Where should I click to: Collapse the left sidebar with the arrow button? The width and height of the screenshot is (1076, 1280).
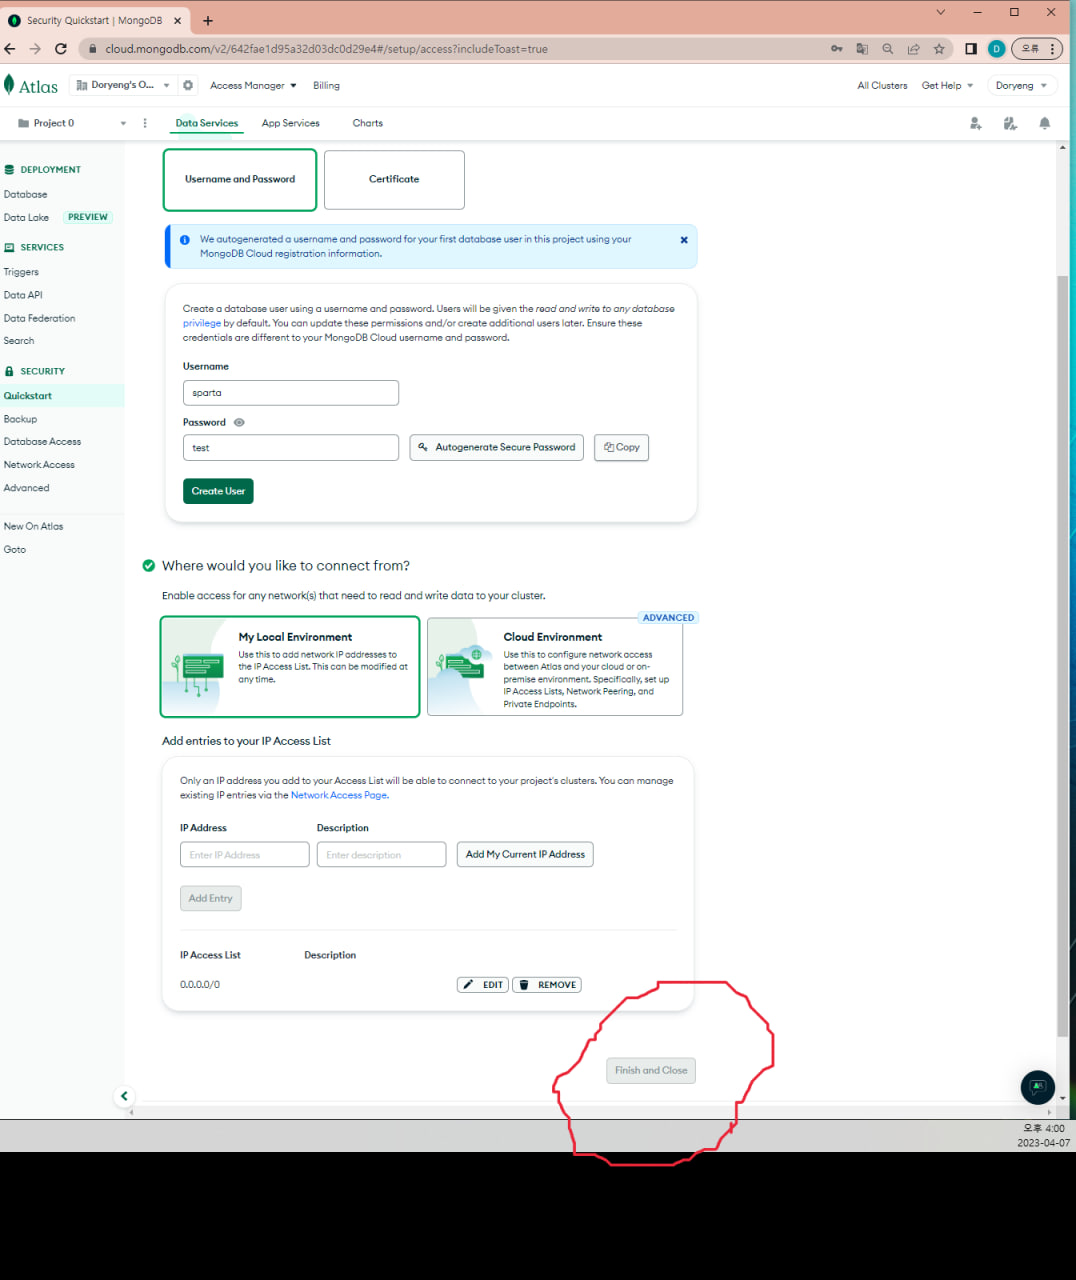pos(124,1096)
